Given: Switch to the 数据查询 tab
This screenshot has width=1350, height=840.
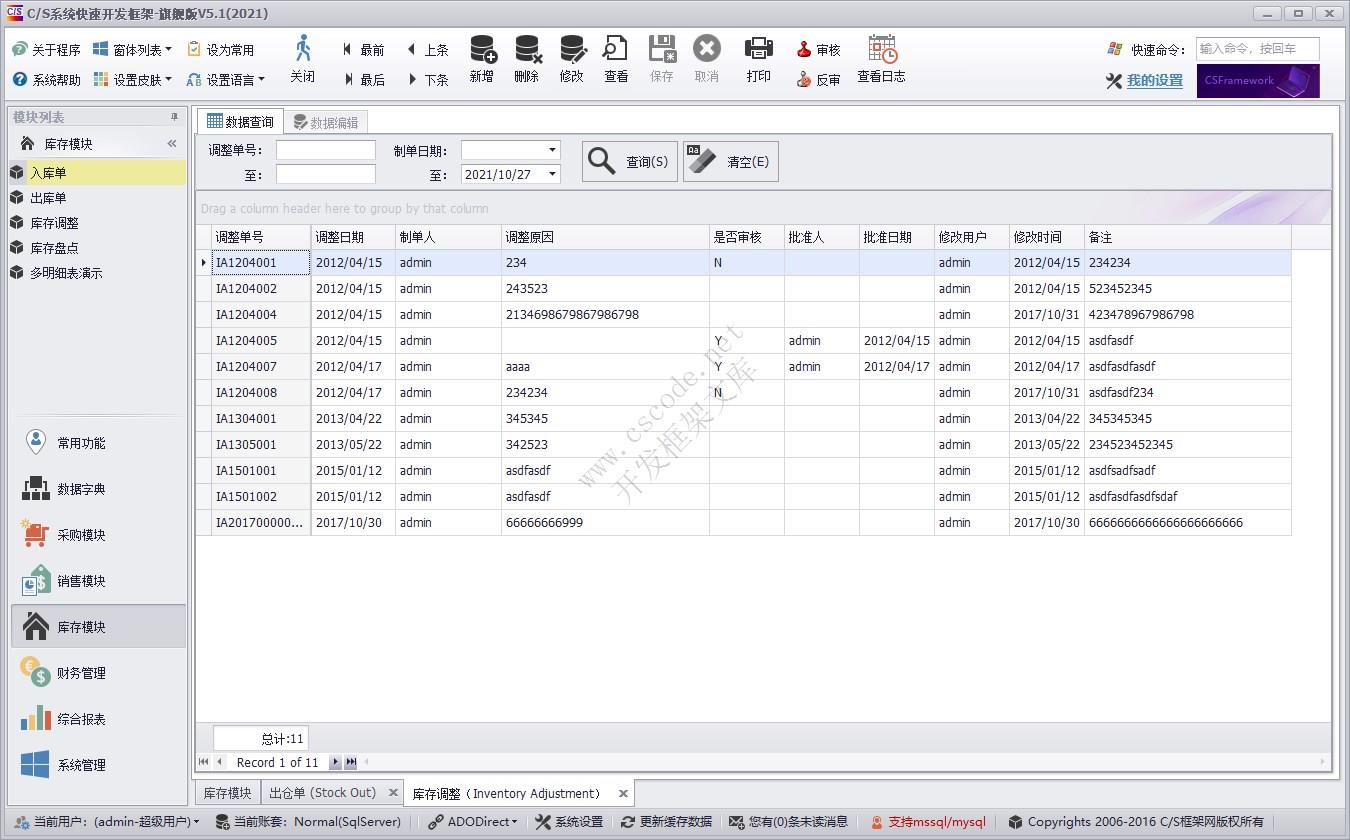Looking at the screenshot, I should 240,122.
